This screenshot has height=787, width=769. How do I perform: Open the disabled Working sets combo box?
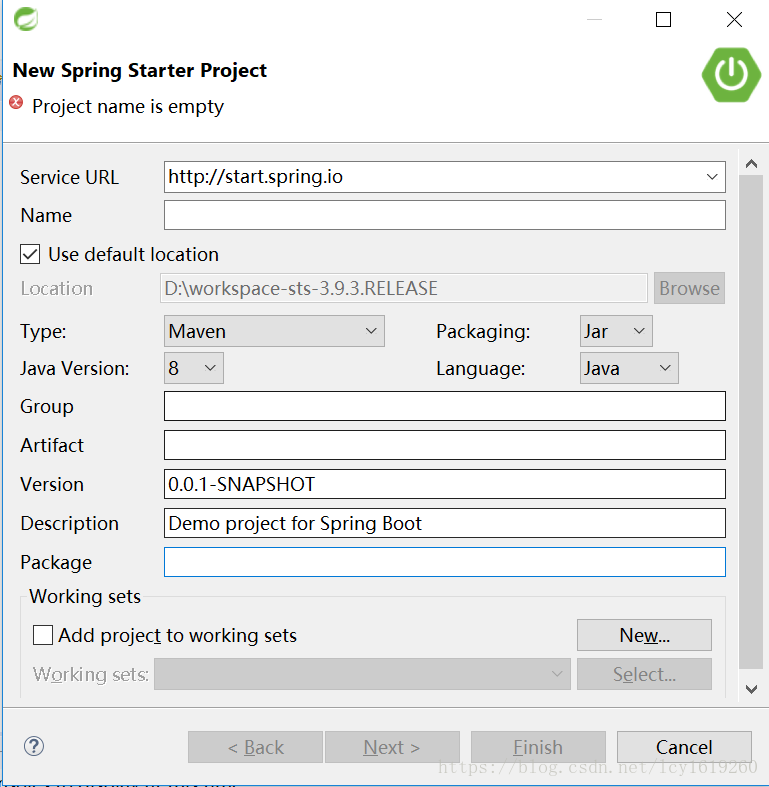tap(362, 674)
